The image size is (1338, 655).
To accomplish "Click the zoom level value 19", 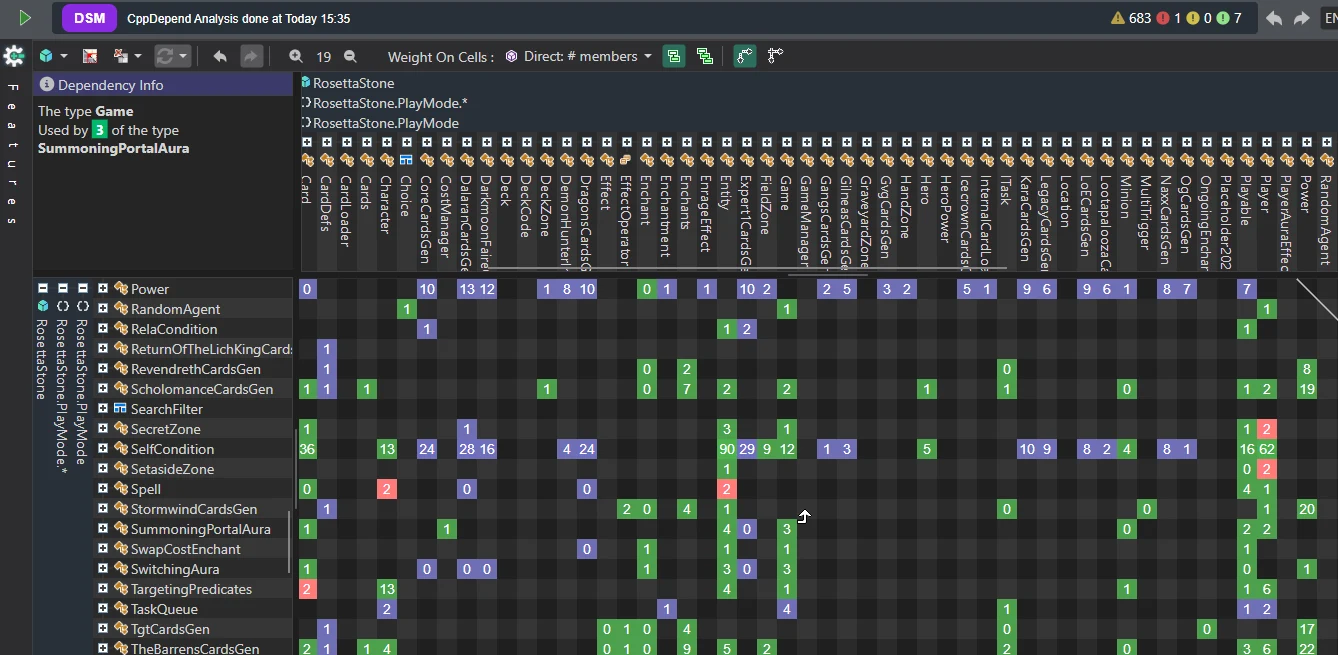I will [x=323, y=57].
